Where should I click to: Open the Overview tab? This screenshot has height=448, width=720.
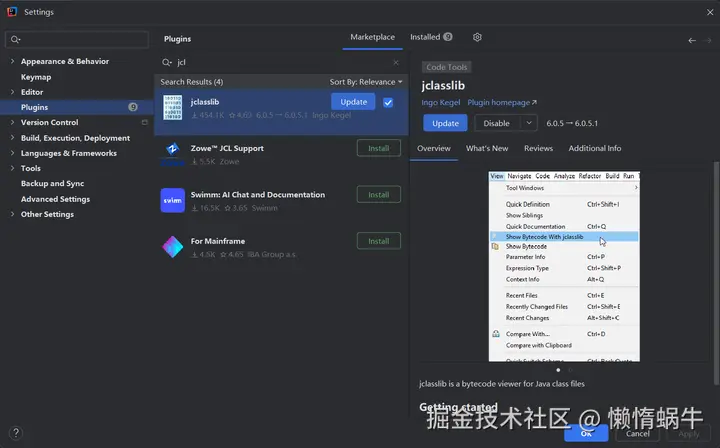pyautogui.click(x=433, y=148)
